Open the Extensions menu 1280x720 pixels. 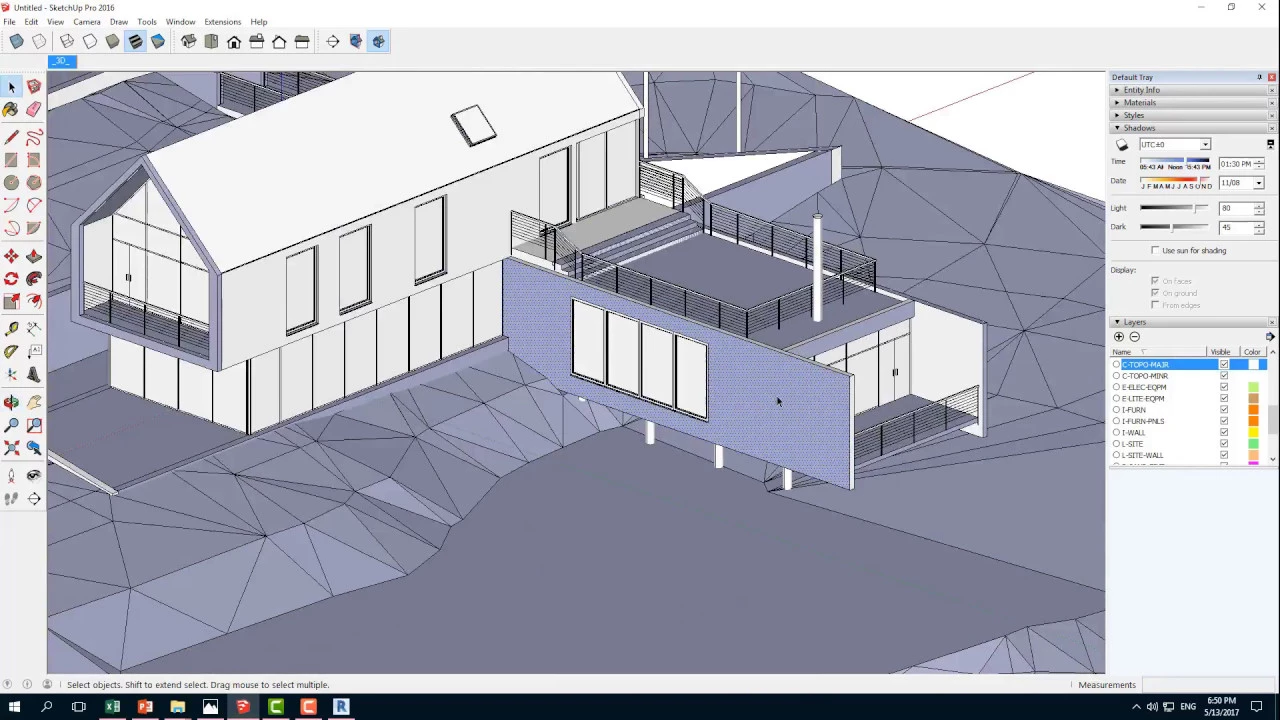coord(222,22)
